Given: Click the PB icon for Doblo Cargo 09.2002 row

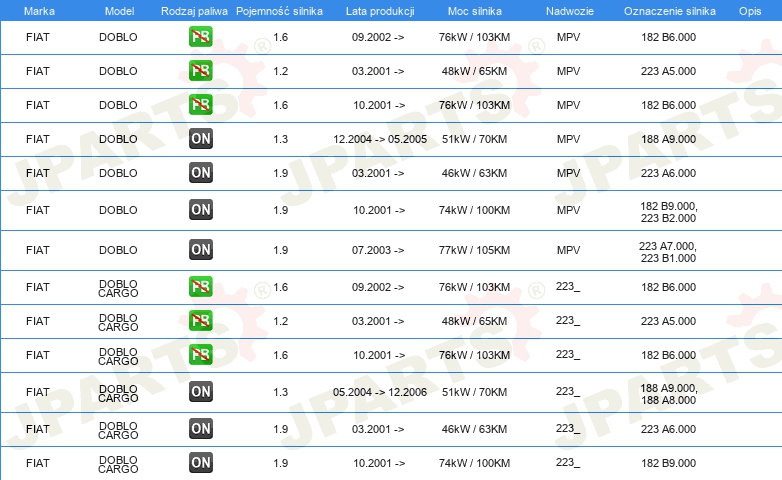Looking at the screenshot, I should (x=200, y=287).
